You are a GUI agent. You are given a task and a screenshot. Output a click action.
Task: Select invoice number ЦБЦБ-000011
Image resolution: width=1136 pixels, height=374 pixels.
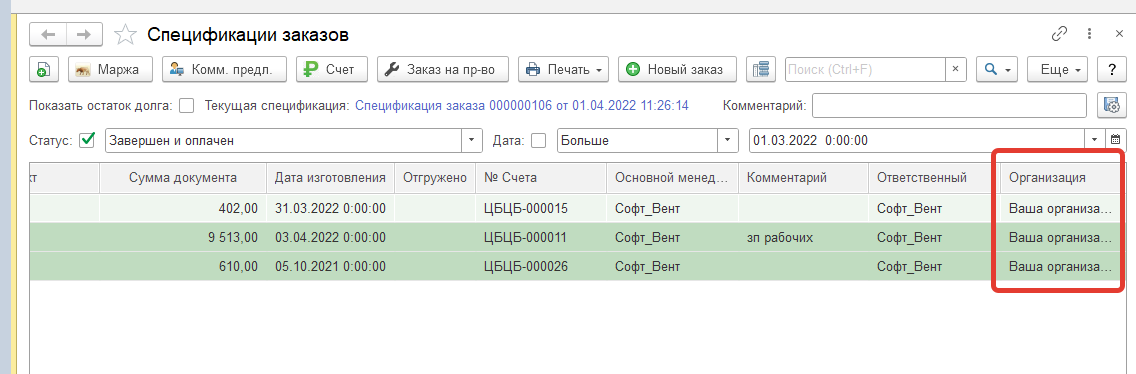click(540, 237)
